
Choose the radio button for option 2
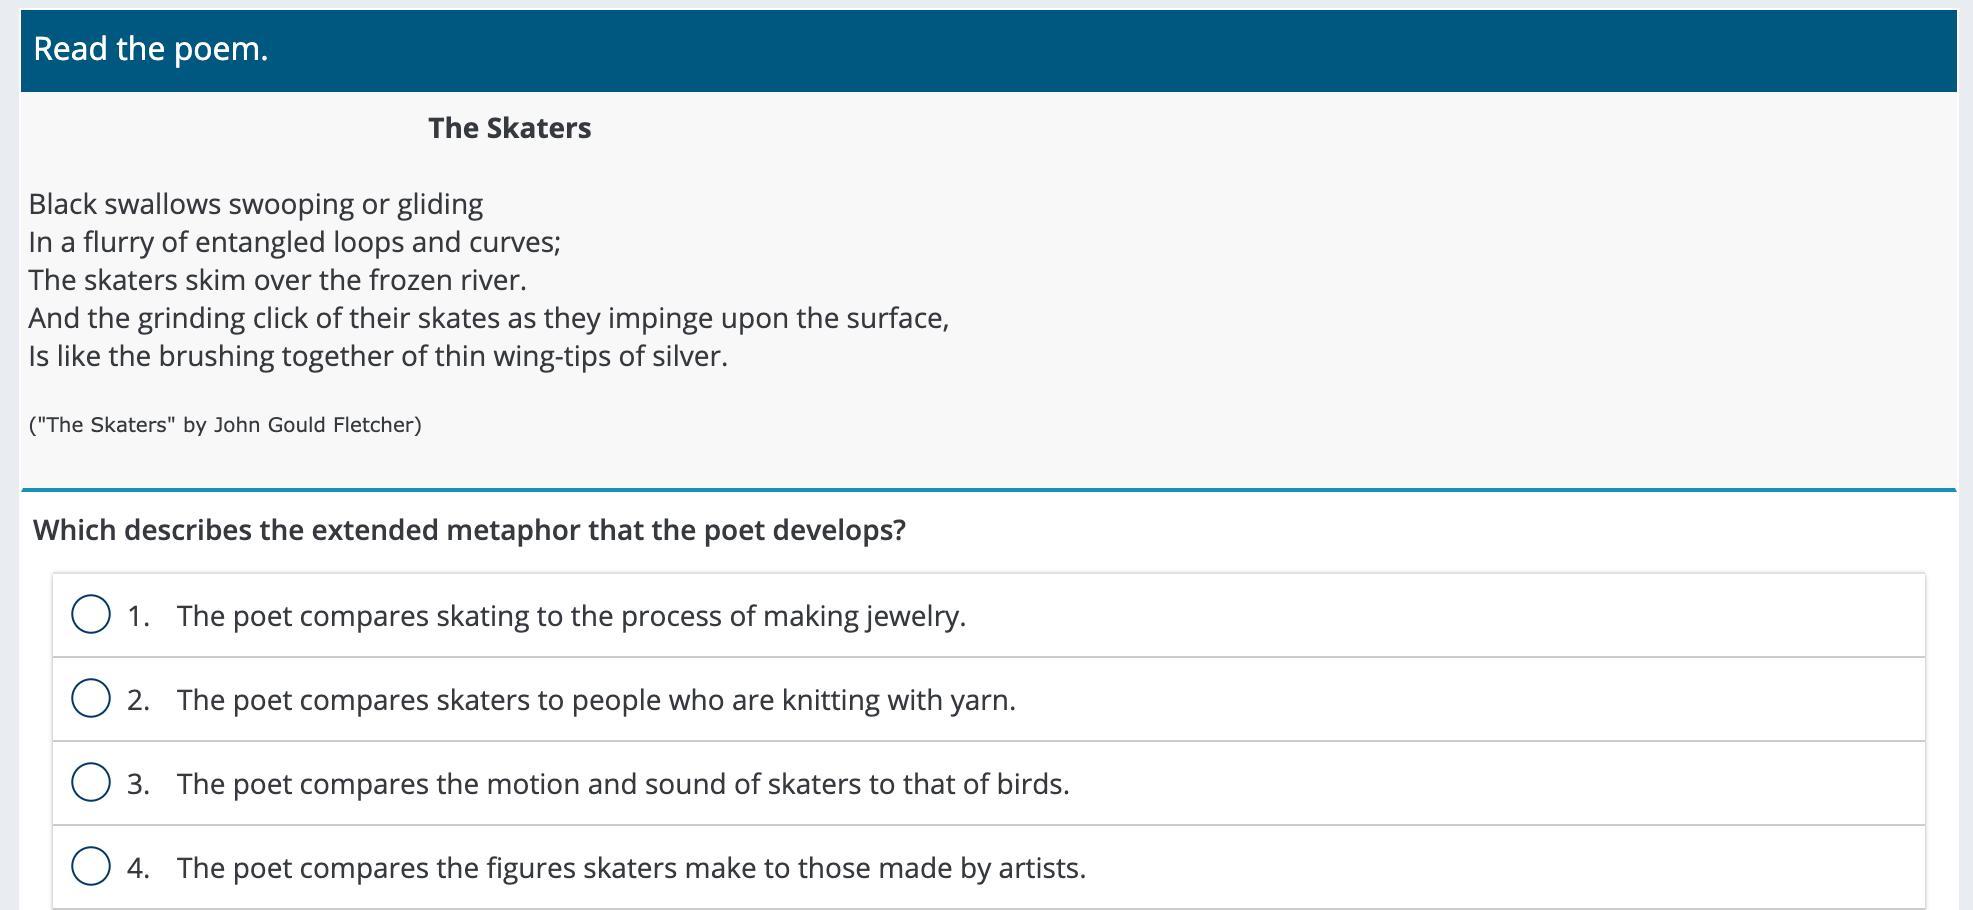[x=91, y=699]
